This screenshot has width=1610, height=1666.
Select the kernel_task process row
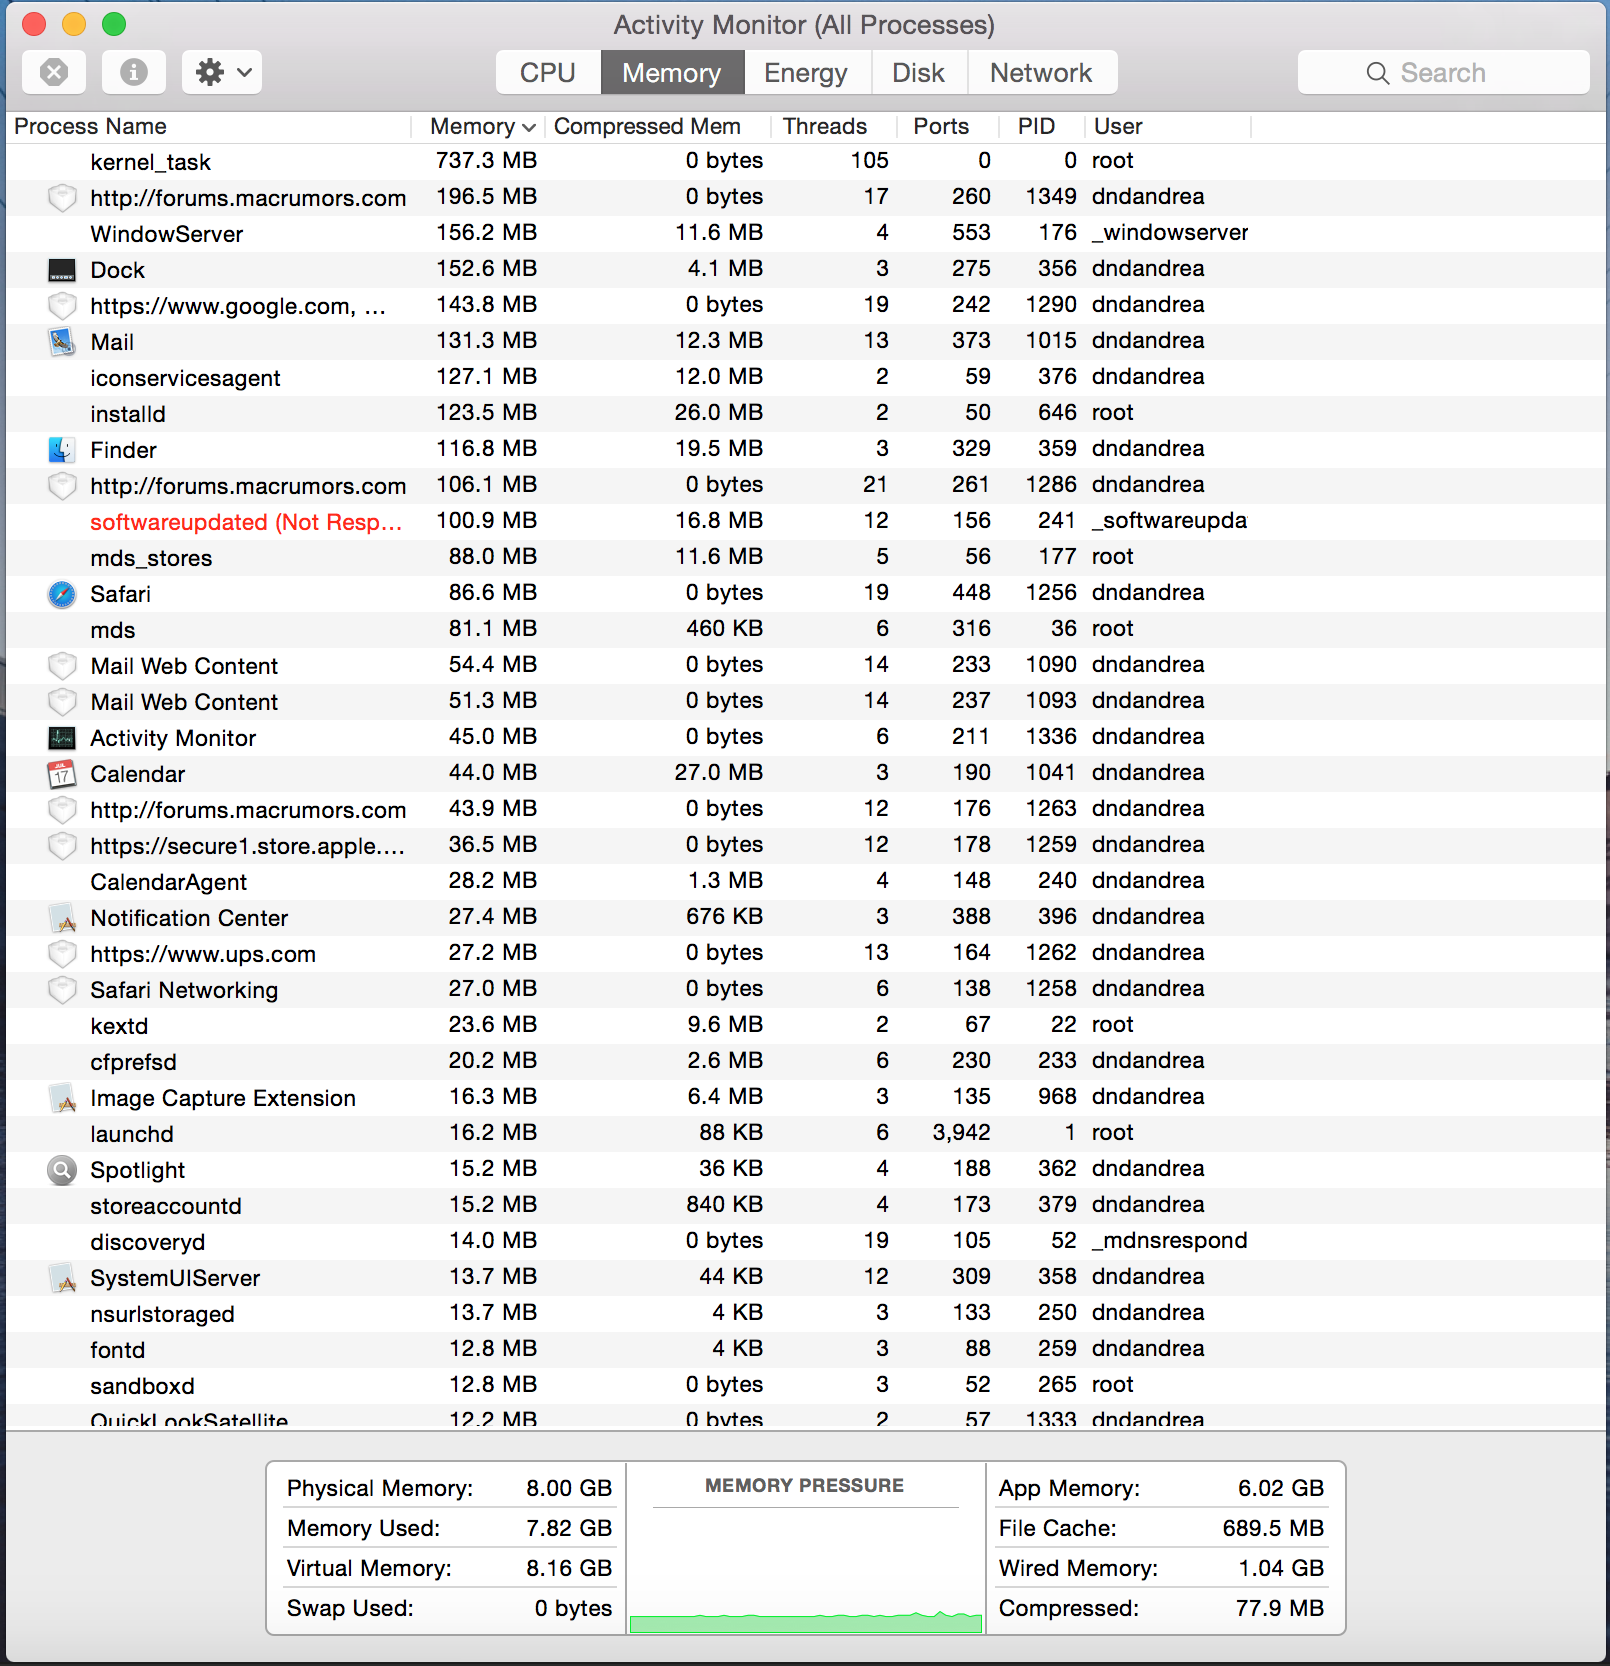point(805,162)
